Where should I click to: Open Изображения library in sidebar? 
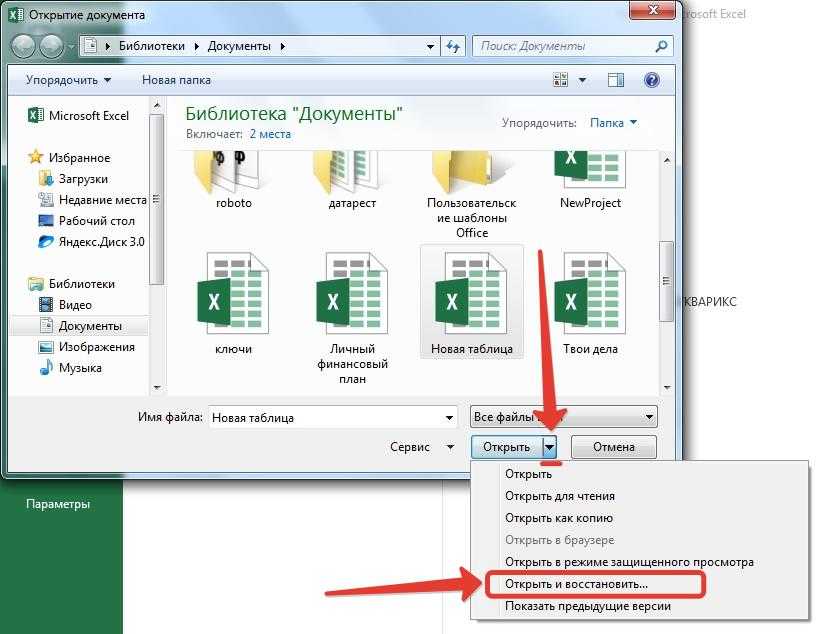tap(87, 347)
